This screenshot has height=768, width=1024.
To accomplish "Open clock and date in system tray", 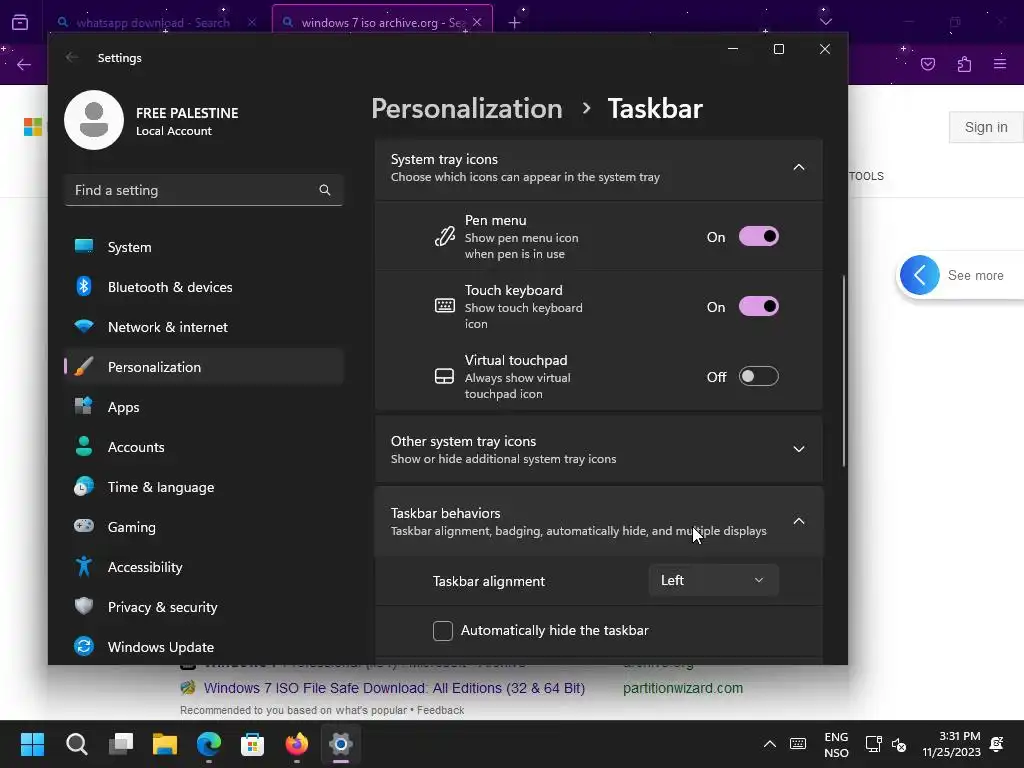I will coord(951,744).
